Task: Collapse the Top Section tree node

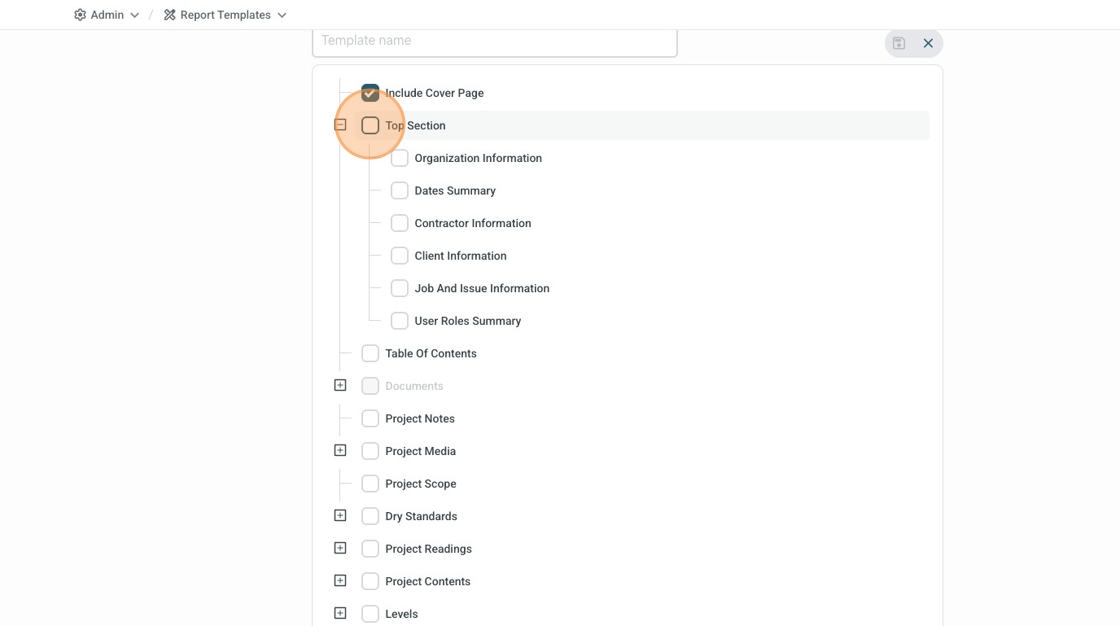Action: pos(340,125)
